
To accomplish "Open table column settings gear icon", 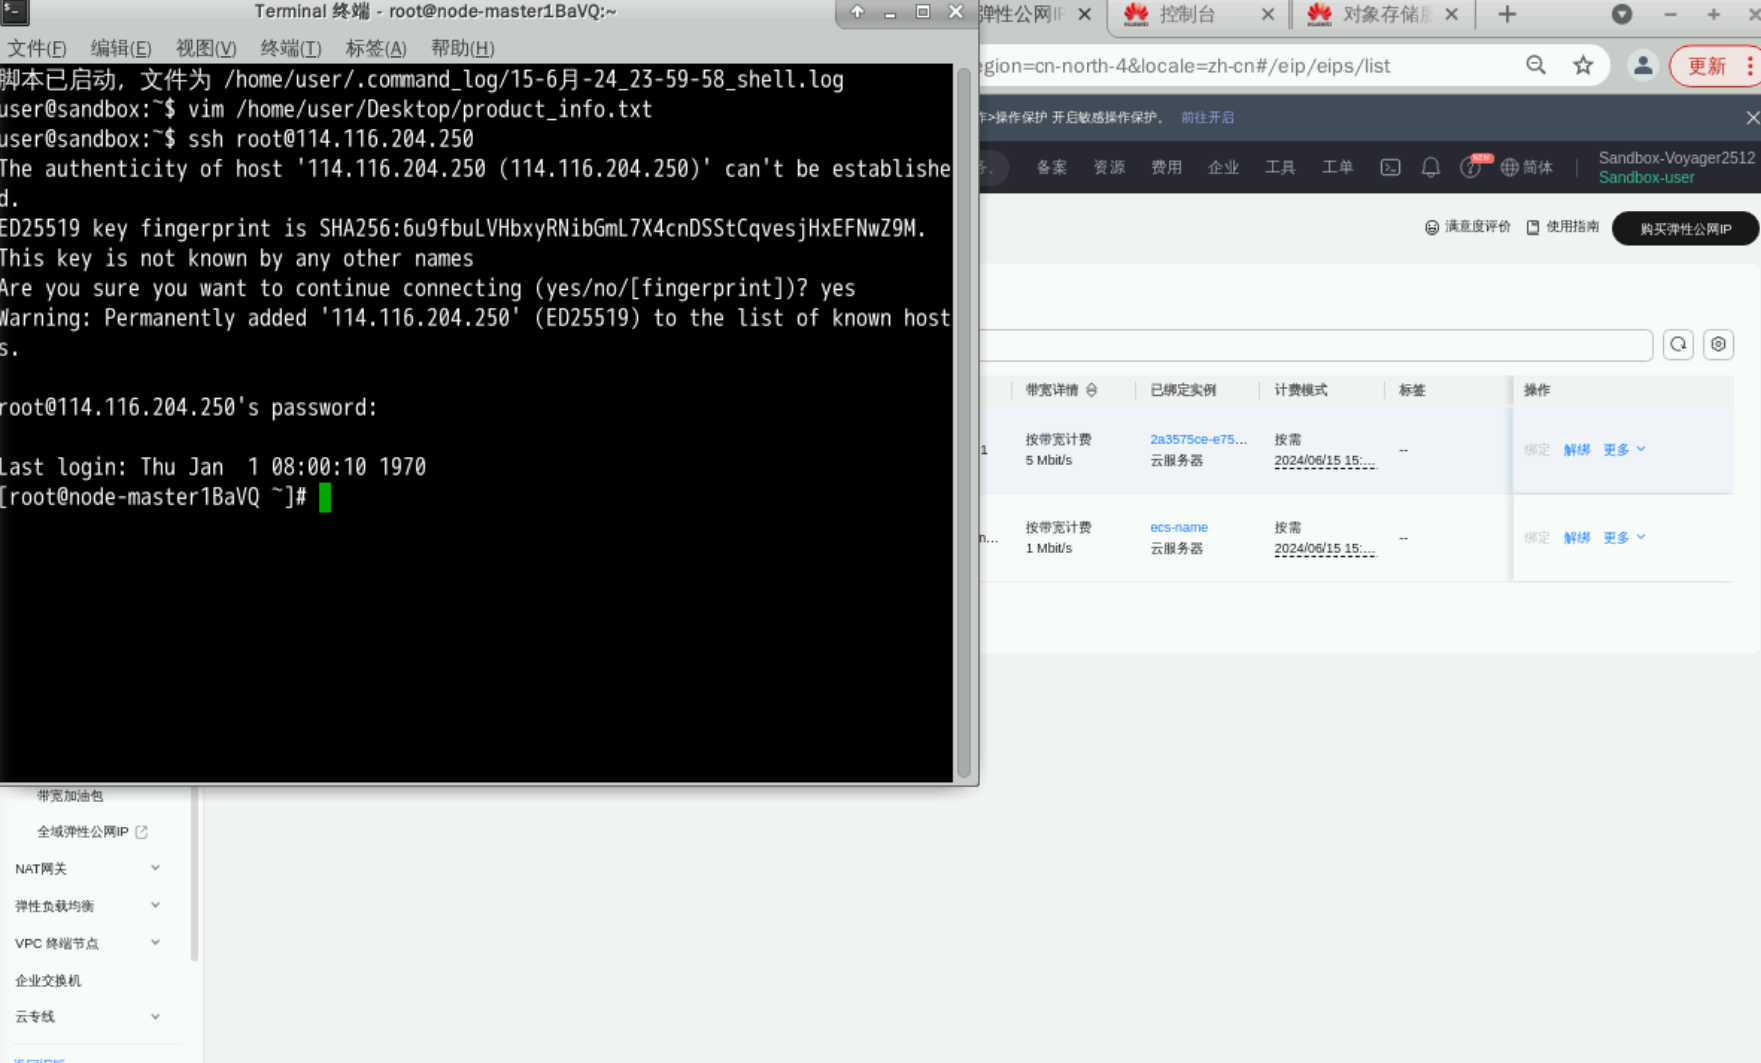I will coord(1718,345).
